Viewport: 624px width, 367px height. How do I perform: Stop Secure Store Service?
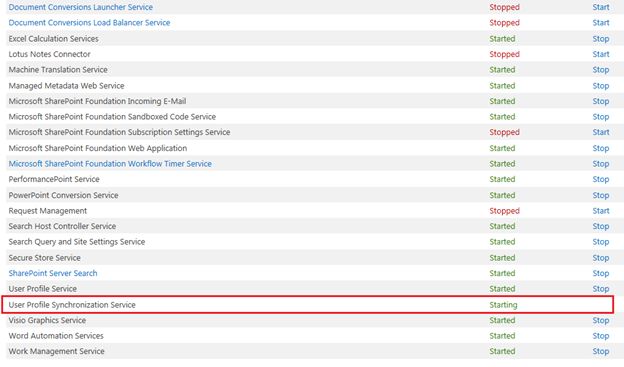601,258
